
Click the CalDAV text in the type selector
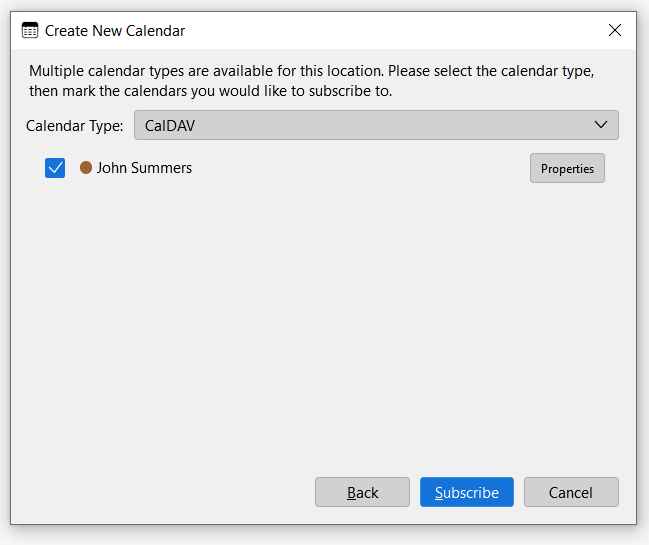tap(170, 125)
